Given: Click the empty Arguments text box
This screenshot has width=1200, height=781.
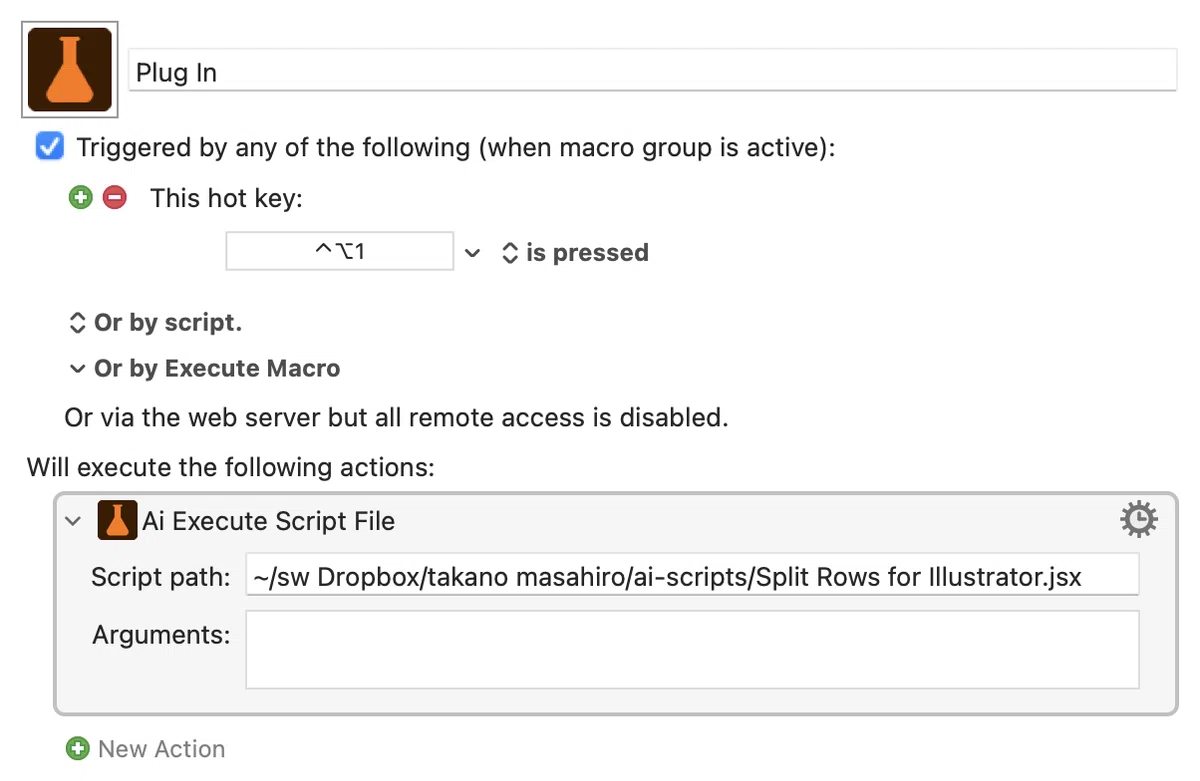Looking at the screenshot, I should click(x=692, y=649).
